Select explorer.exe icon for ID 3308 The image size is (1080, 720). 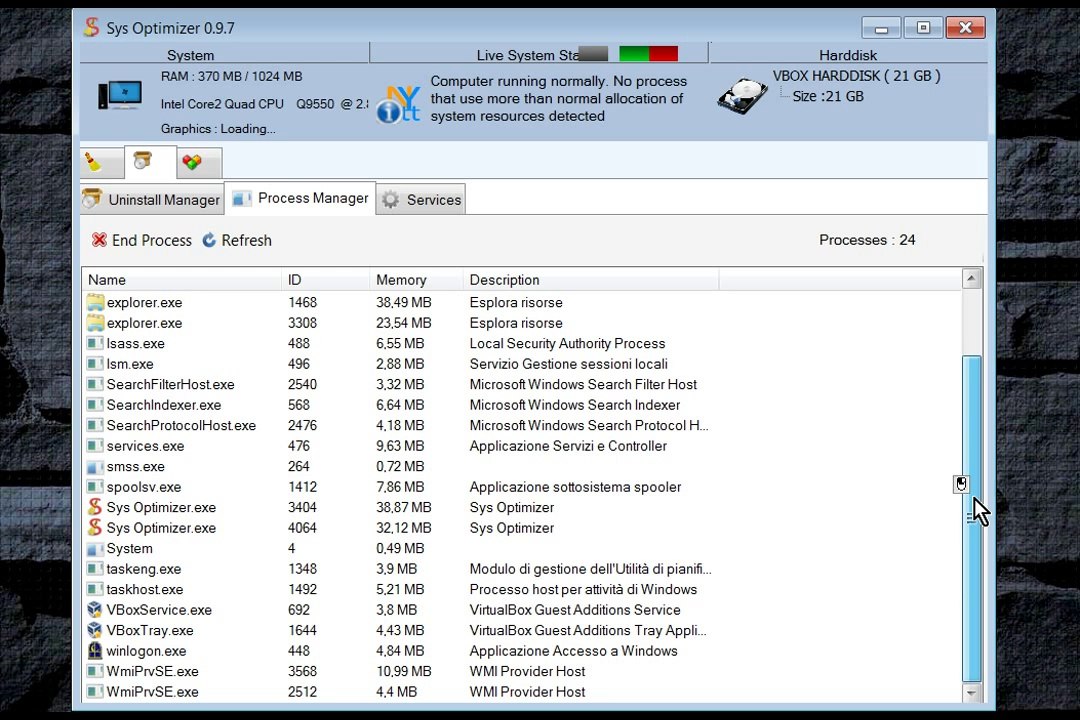(95, 323)
